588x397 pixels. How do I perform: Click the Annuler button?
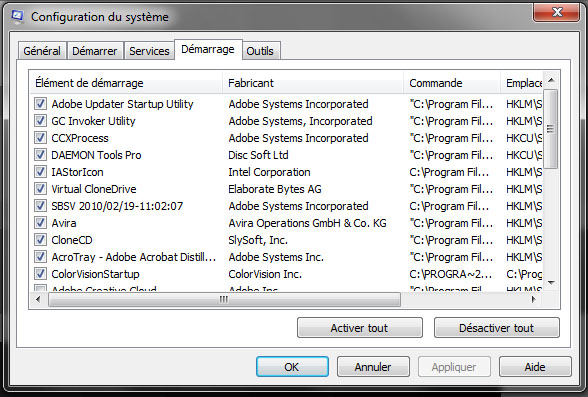(x=373, y=366)
